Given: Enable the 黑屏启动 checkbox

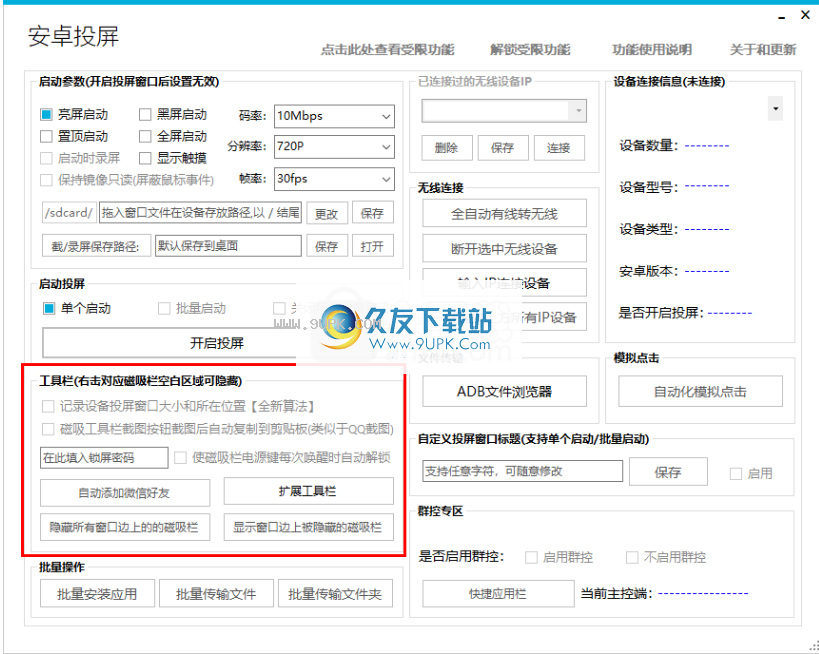Looking at the screenshot, I should [145, 114].
